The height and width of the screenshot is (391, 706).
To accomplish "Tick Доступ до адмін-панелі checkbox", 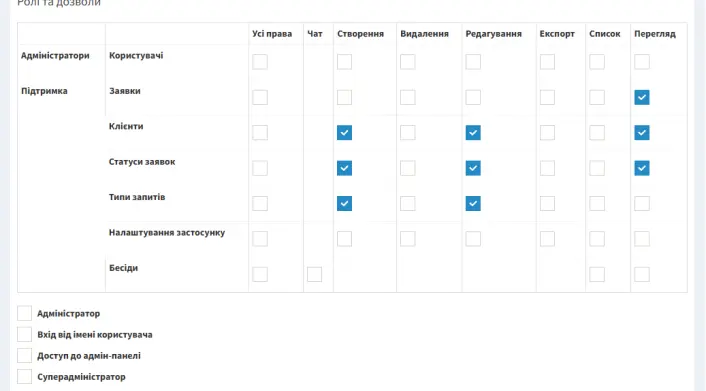I will pos(24,355).
